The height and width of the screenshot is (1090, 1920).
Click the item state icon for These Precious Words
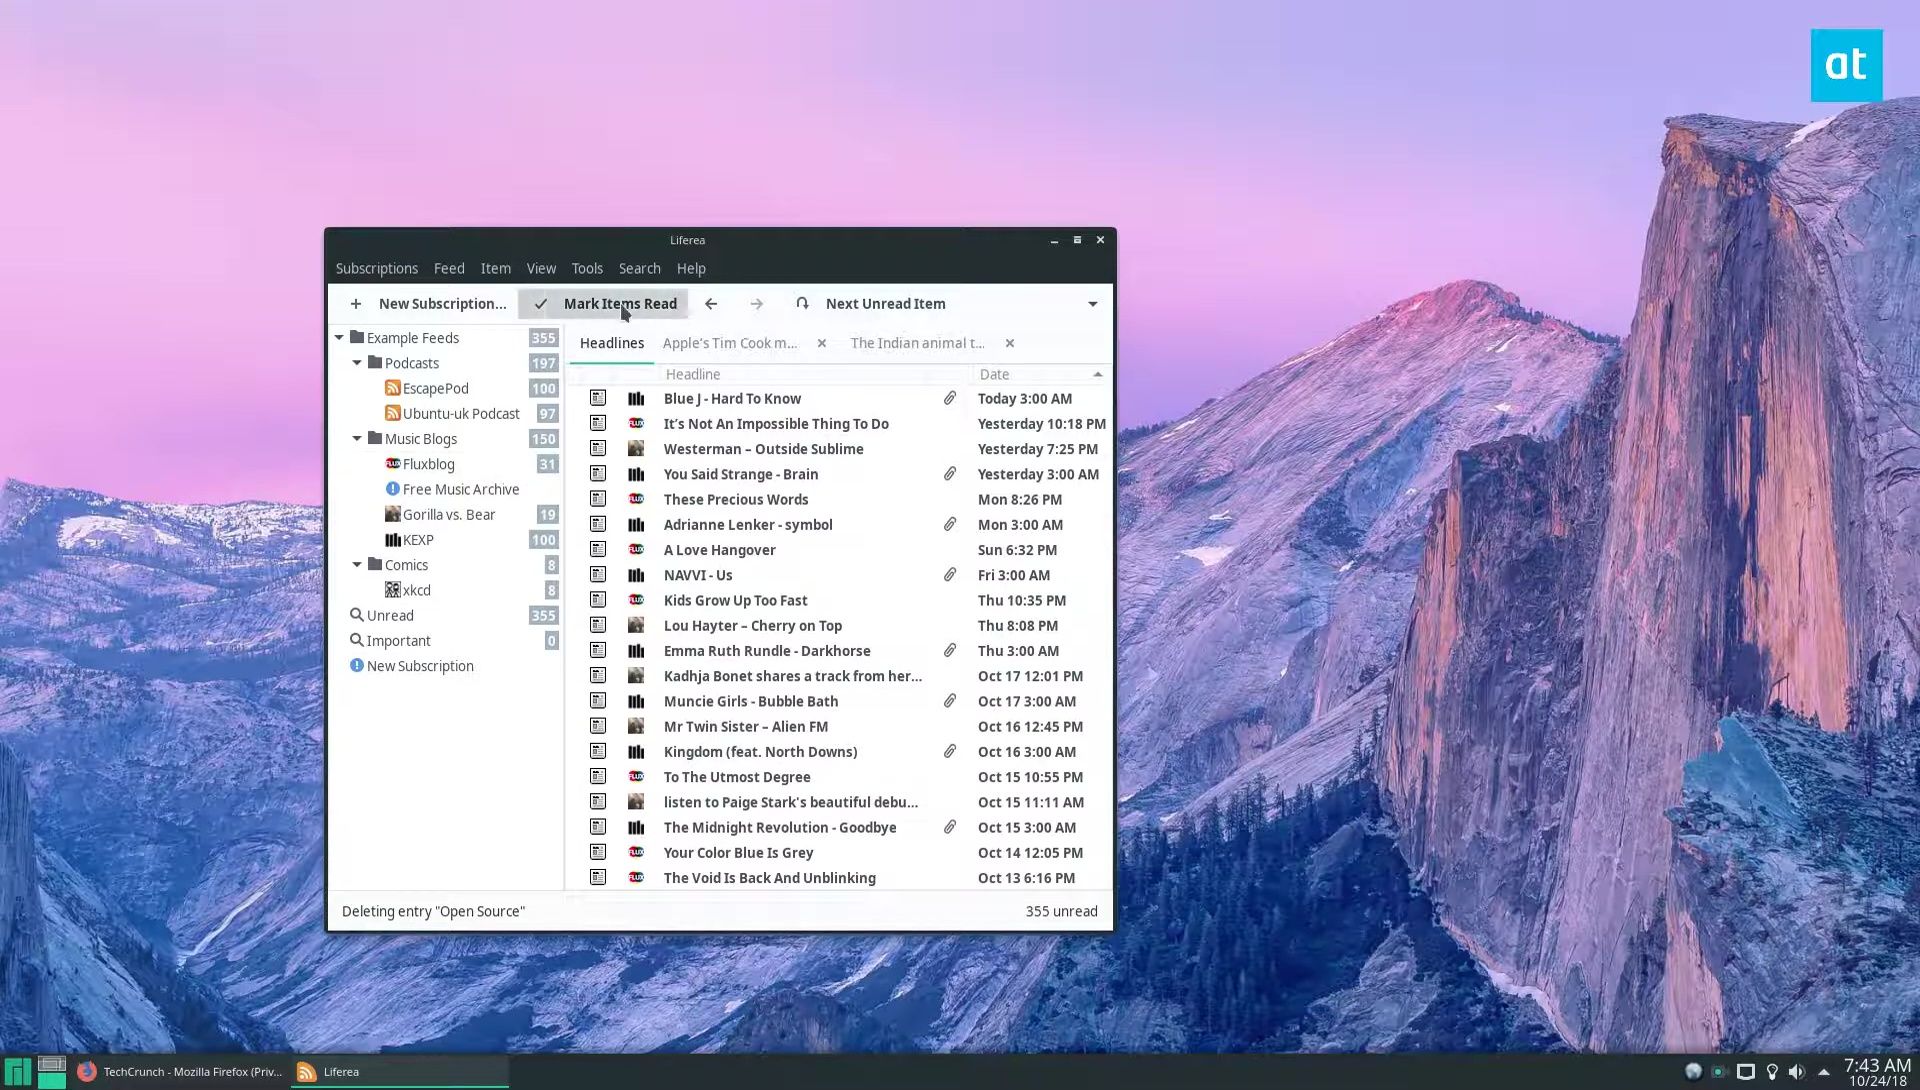click(598, 499)
